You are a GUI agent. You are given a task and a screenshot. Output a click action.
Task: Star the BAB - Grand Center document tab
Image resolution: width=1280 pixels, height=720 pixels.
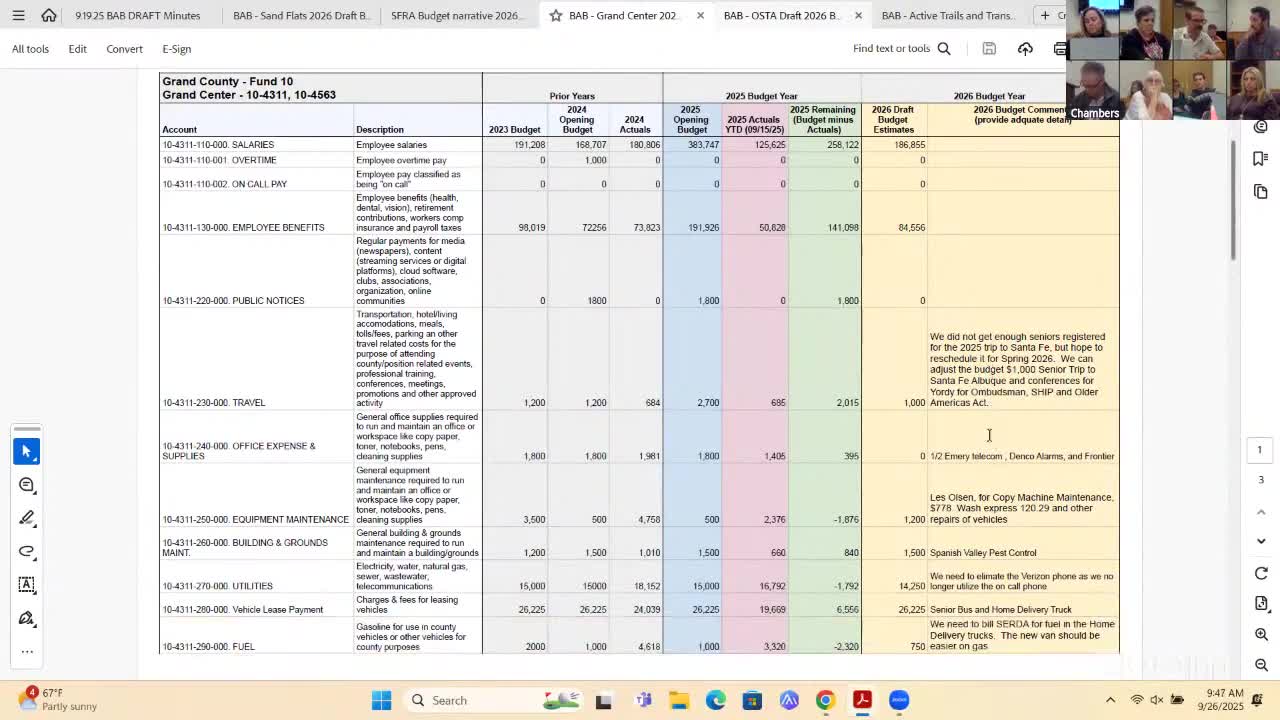tap(555, 15)
